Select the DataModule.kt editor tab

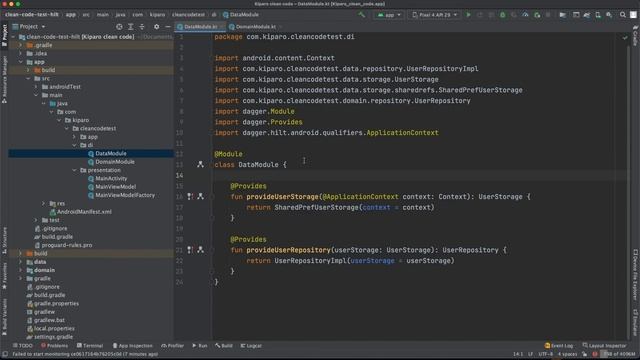(x=200, y=27)
